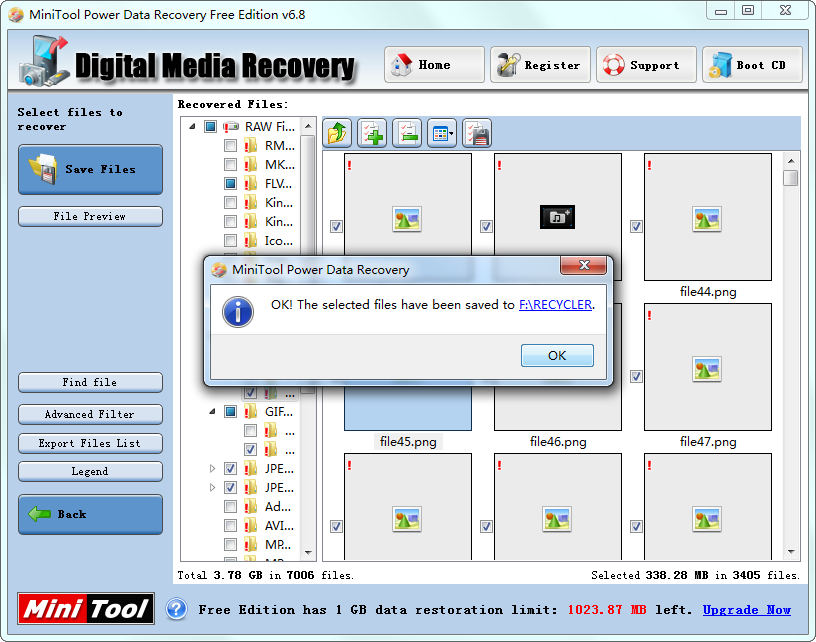Check the RM... folder checkbox

[231, 146]
